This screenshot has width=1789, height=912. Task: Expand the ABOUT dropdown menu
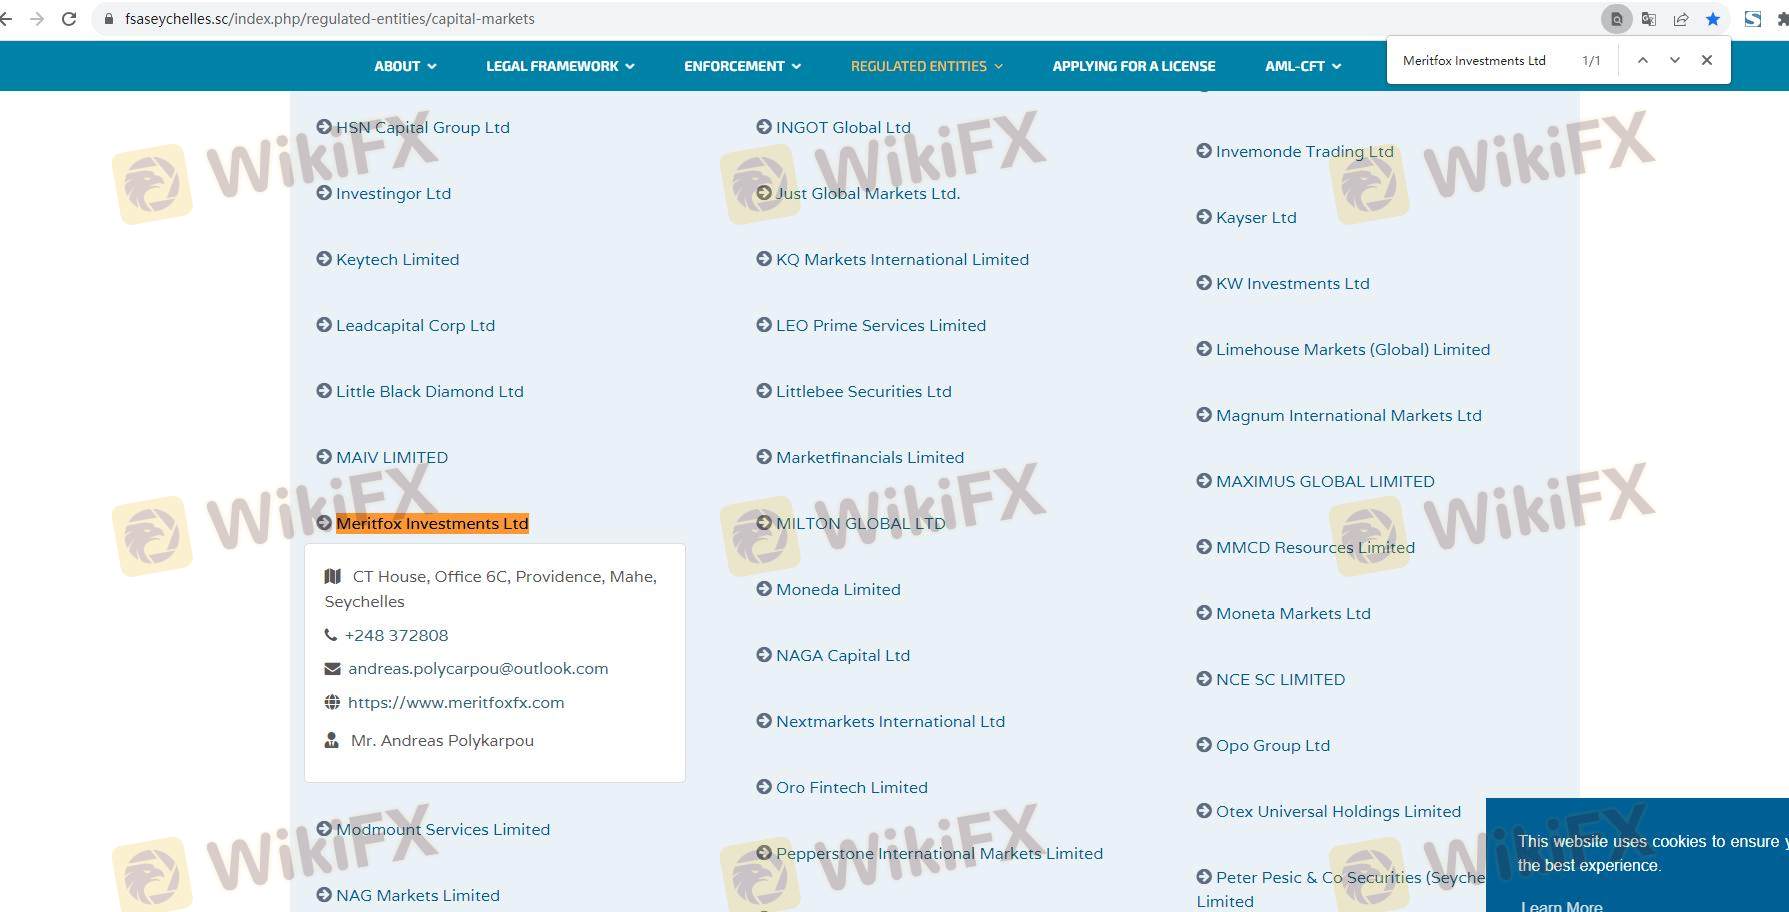[405, 66]
